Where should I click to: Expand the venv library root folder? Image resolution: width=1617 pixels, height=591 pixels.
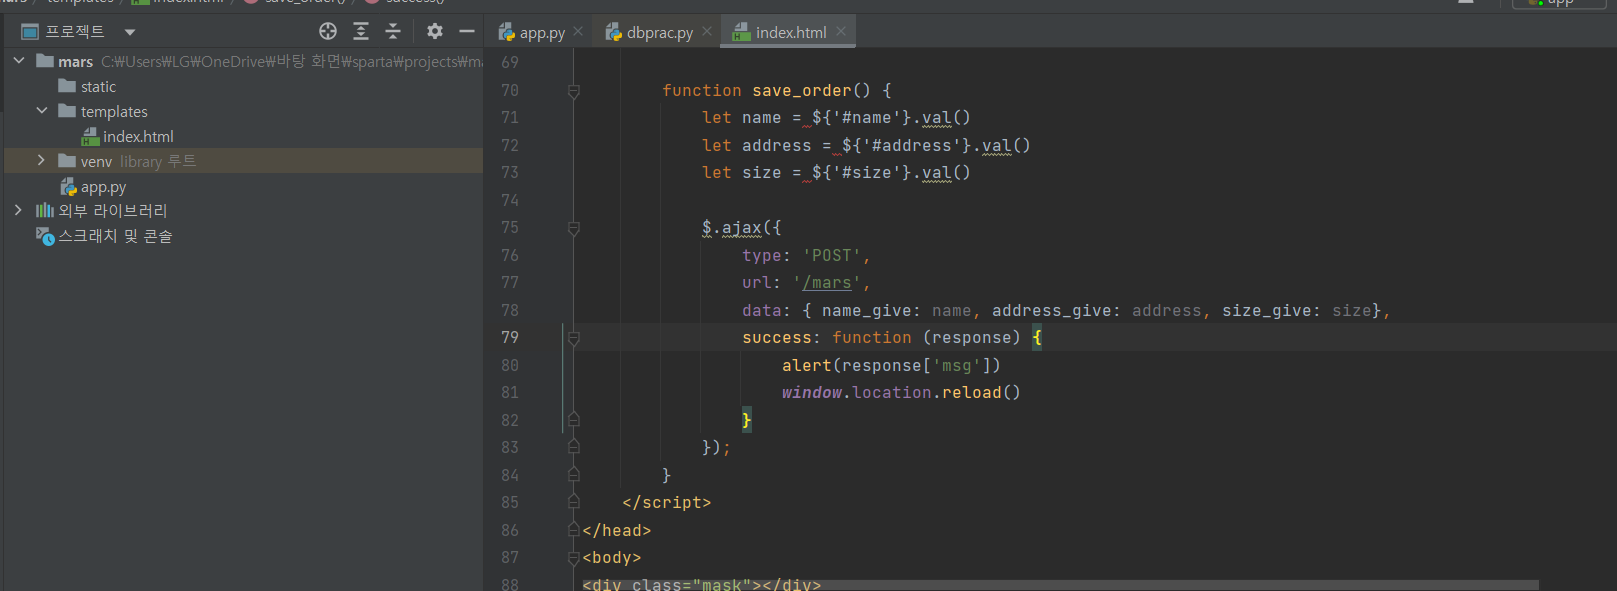point(41,160)
